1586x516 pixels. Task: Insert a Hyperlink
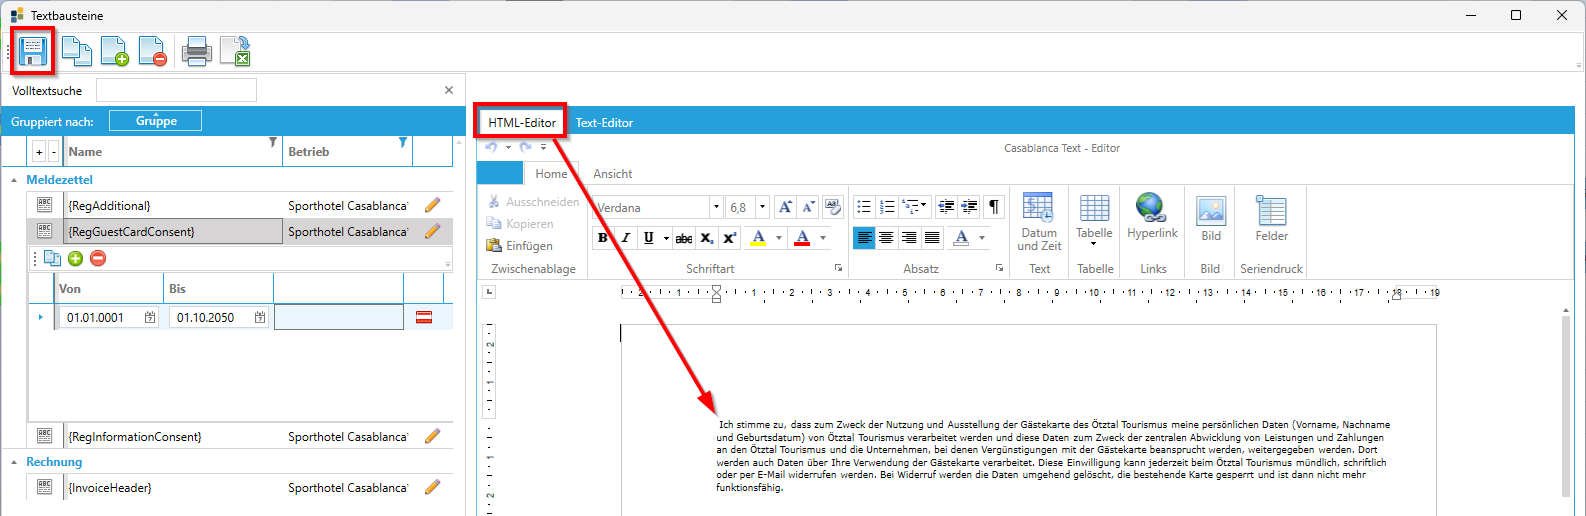pyautogui.click(x=1152, y=217)
